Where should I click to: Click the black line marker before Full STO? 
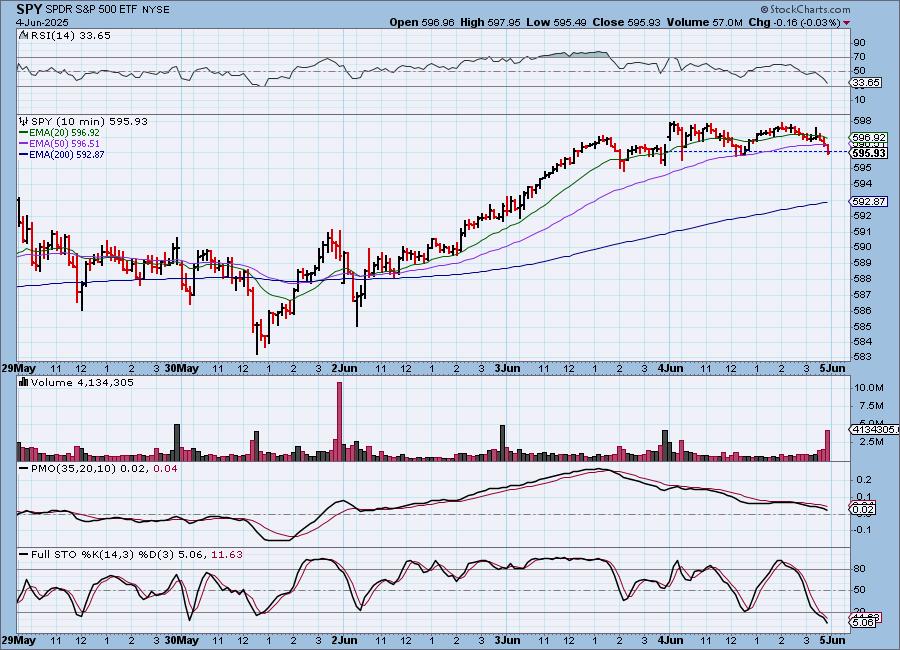[x=24, y=555]
